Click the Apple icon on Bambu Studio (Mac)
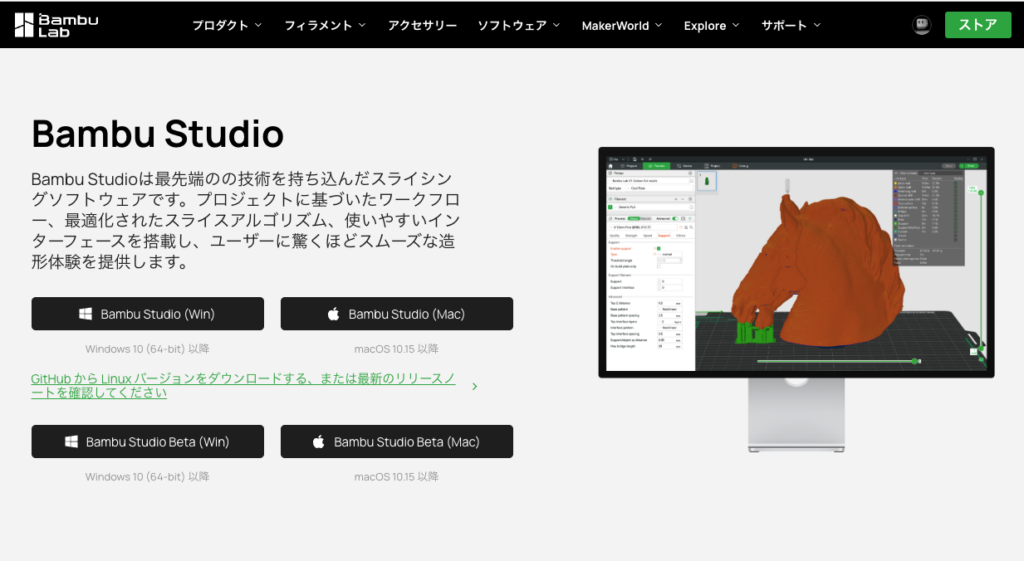 (334, 314)
